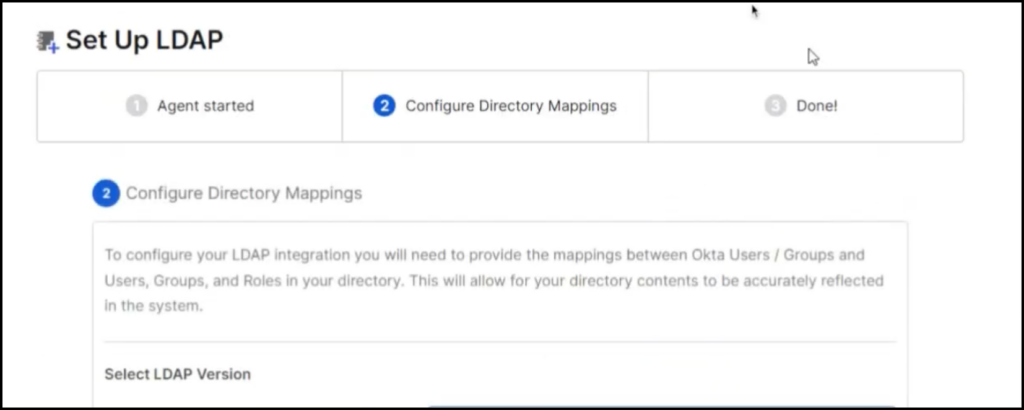Click the step 3 number badge

(x=775, y=106)
